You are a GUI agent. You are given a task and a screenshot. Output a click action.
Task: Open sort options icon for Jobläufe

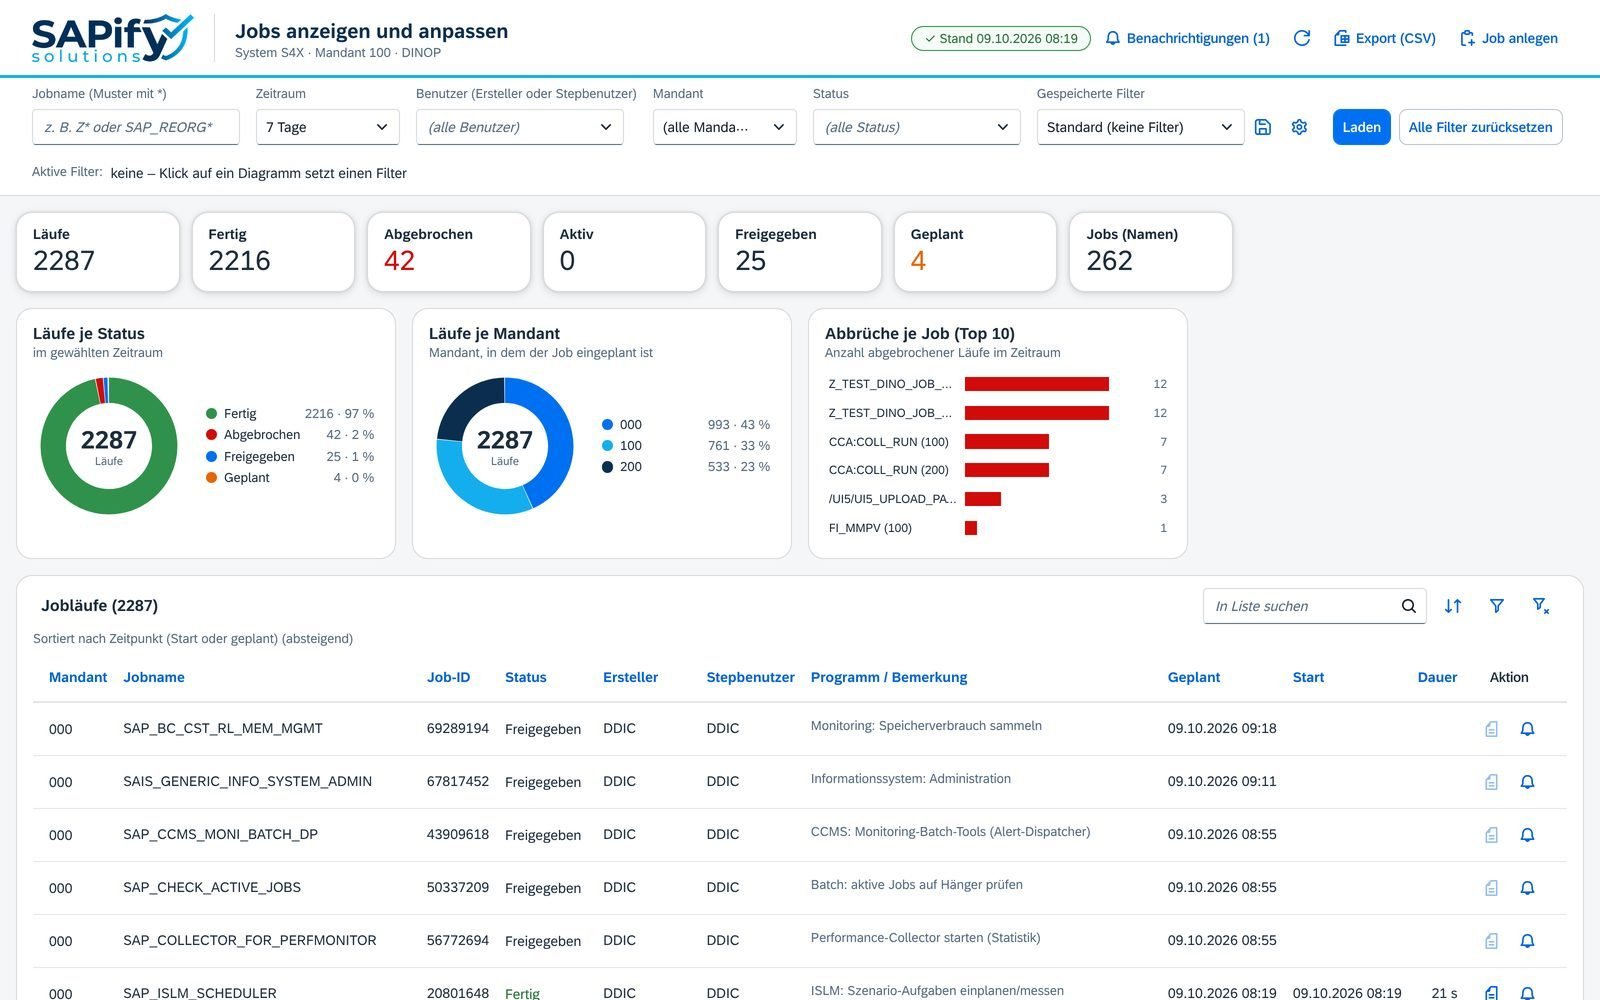tap(1453, 606)
